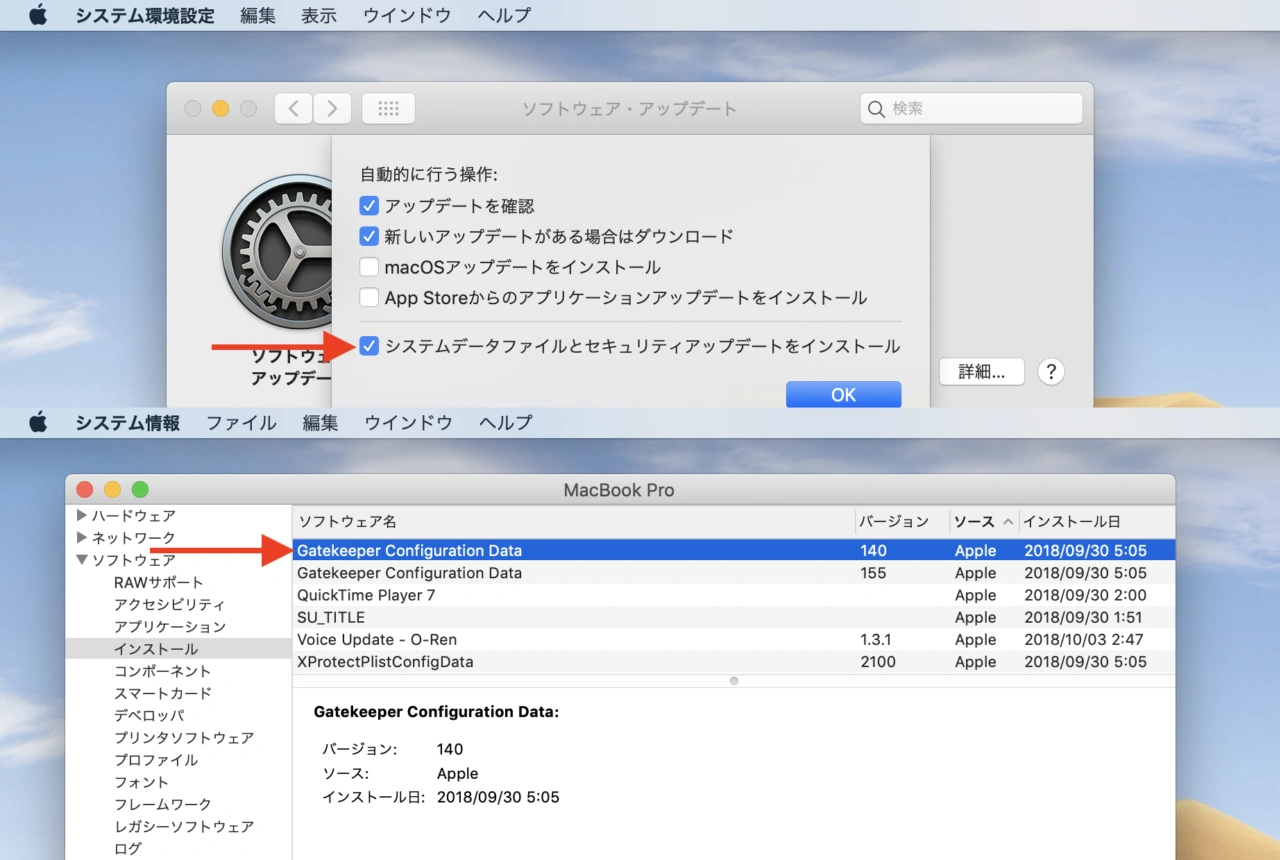1280x860 pixels.
Task: Click the search magnifier icon
Action: (x=877, y=109)
